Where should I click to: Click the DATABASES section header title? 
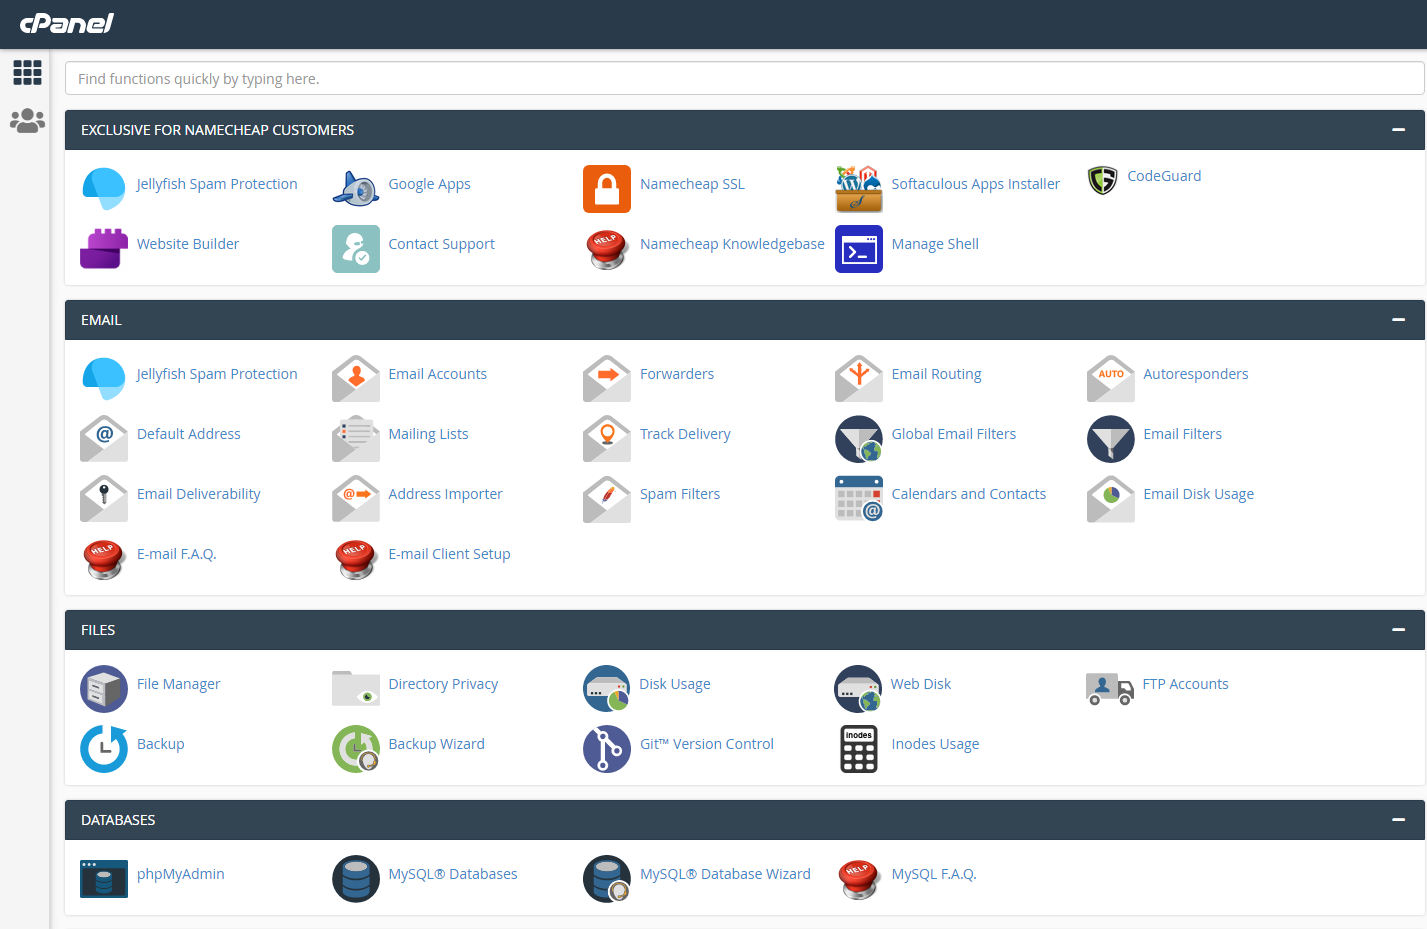click(x=118, y=820)
